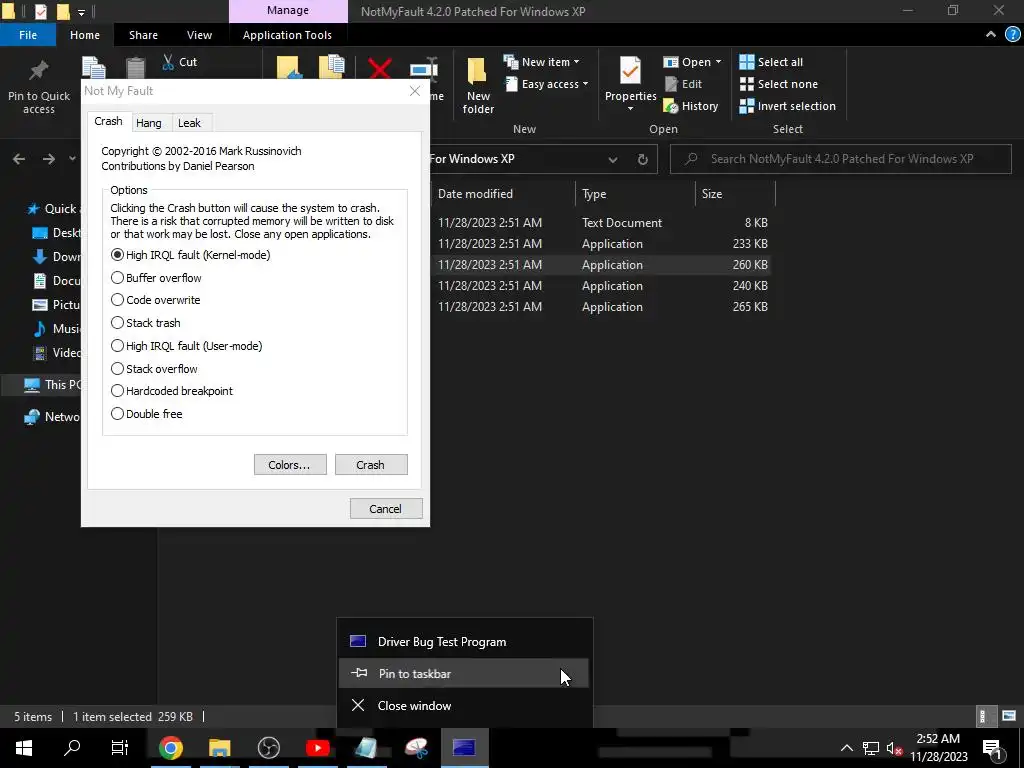The width and height of the screenshot is (1024, 768).
Task: Select the 260 KB Application row
Action: pos(602,264)
